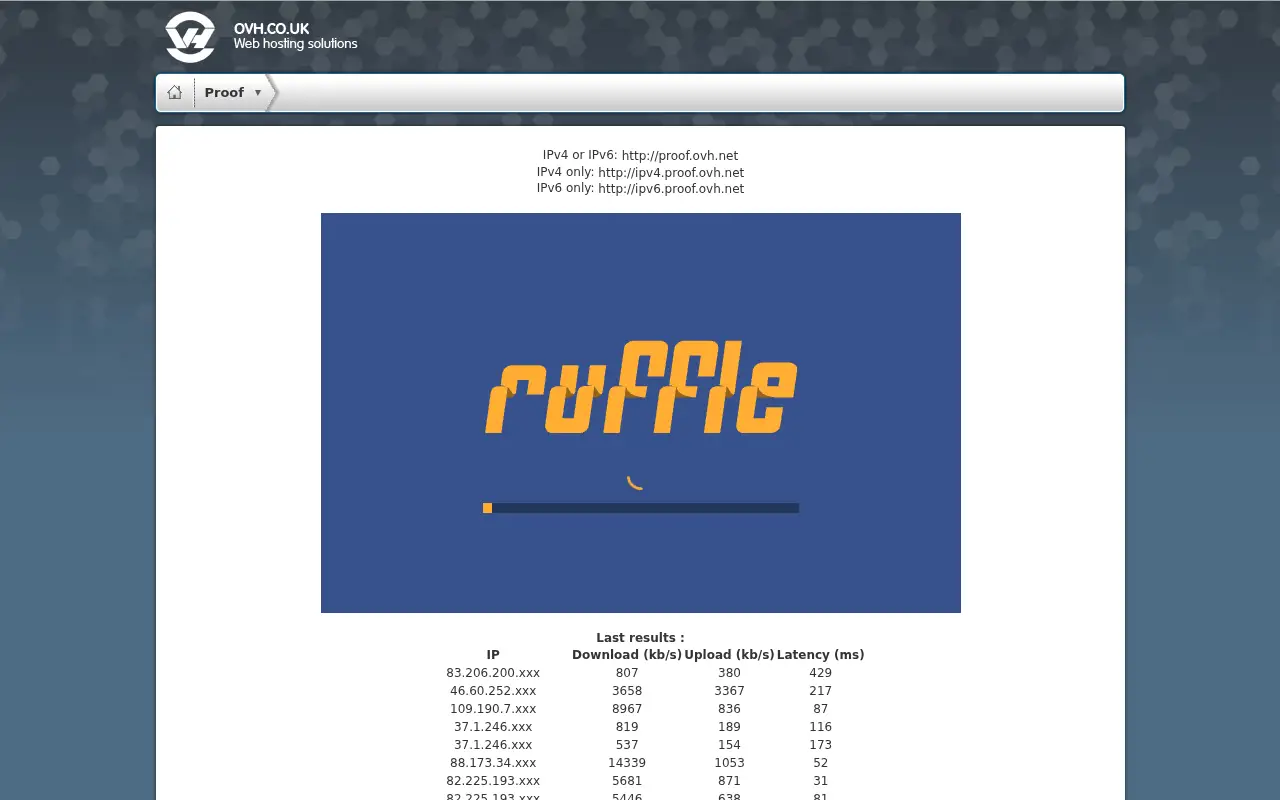This screenshot has height=800, width=1280.
Task: Click the Ruffle loading progress bar
Action: pos(641,508)
